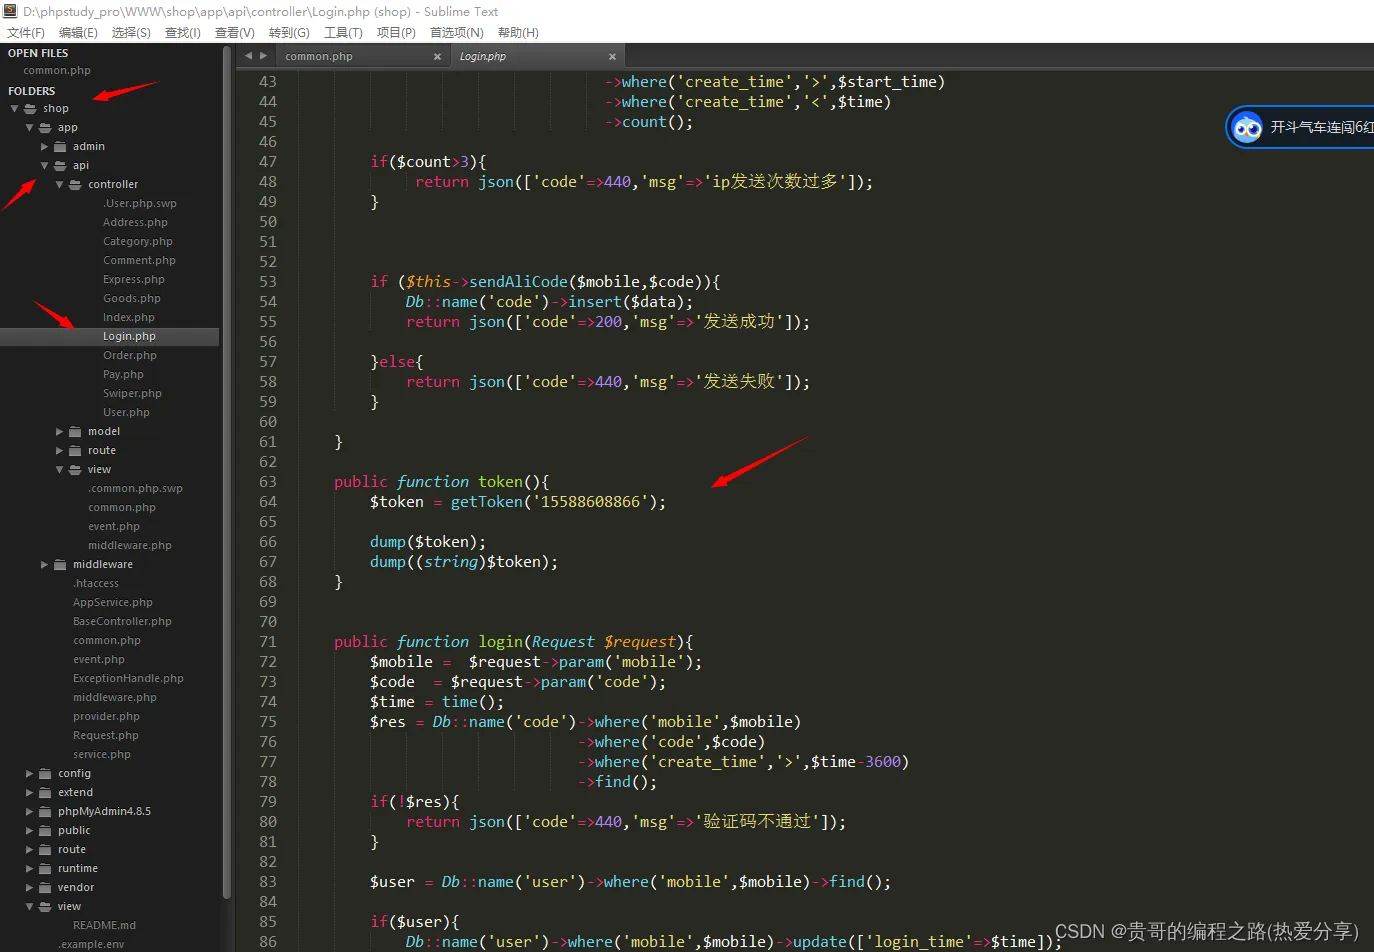Close the common.php tab

437,56
